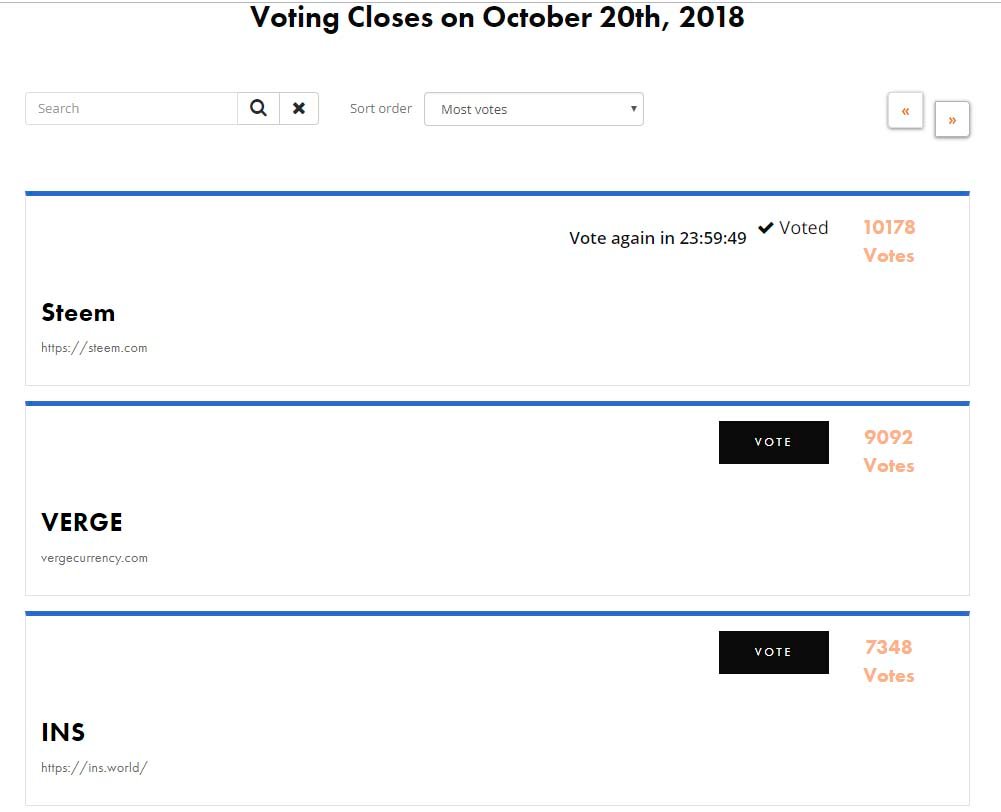Click the sort dropdown's small arrow
The height and width of the screenshot is (812, 1001).
point(633,108)
